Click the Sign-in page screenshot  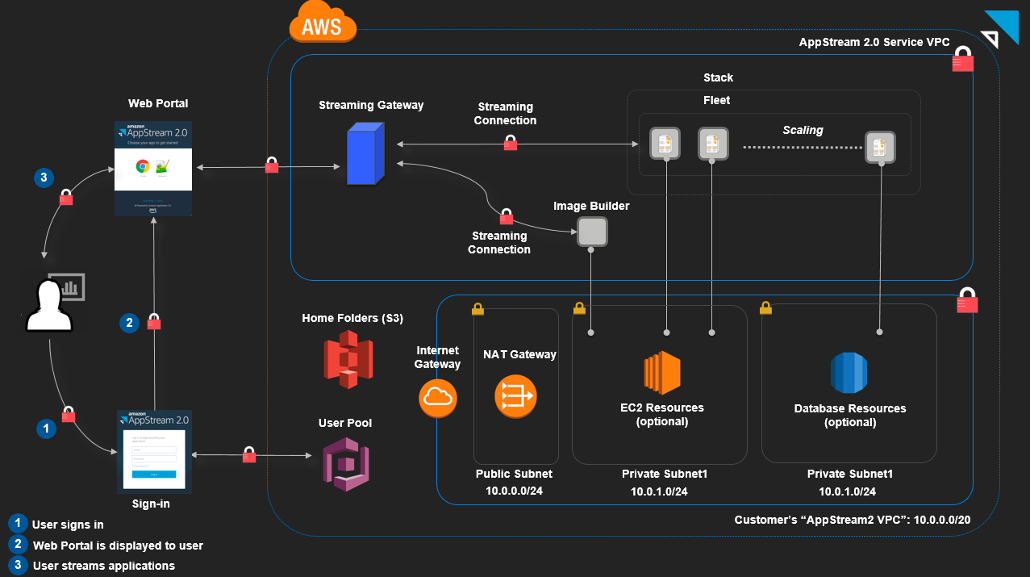tap(151, 448)
